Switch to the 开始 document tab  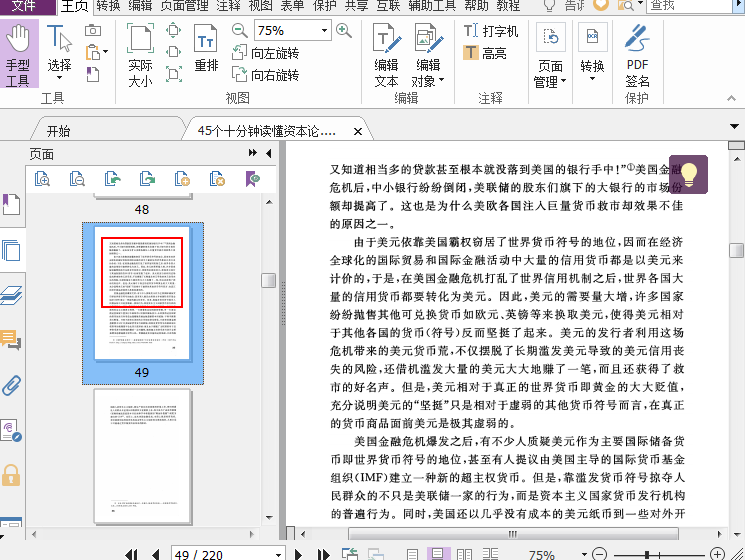click(58, 131)
